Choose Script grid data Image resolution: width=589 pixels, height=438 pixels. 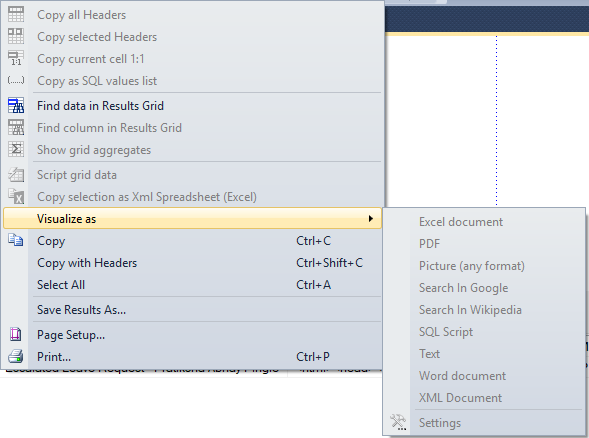coord(193,175)
